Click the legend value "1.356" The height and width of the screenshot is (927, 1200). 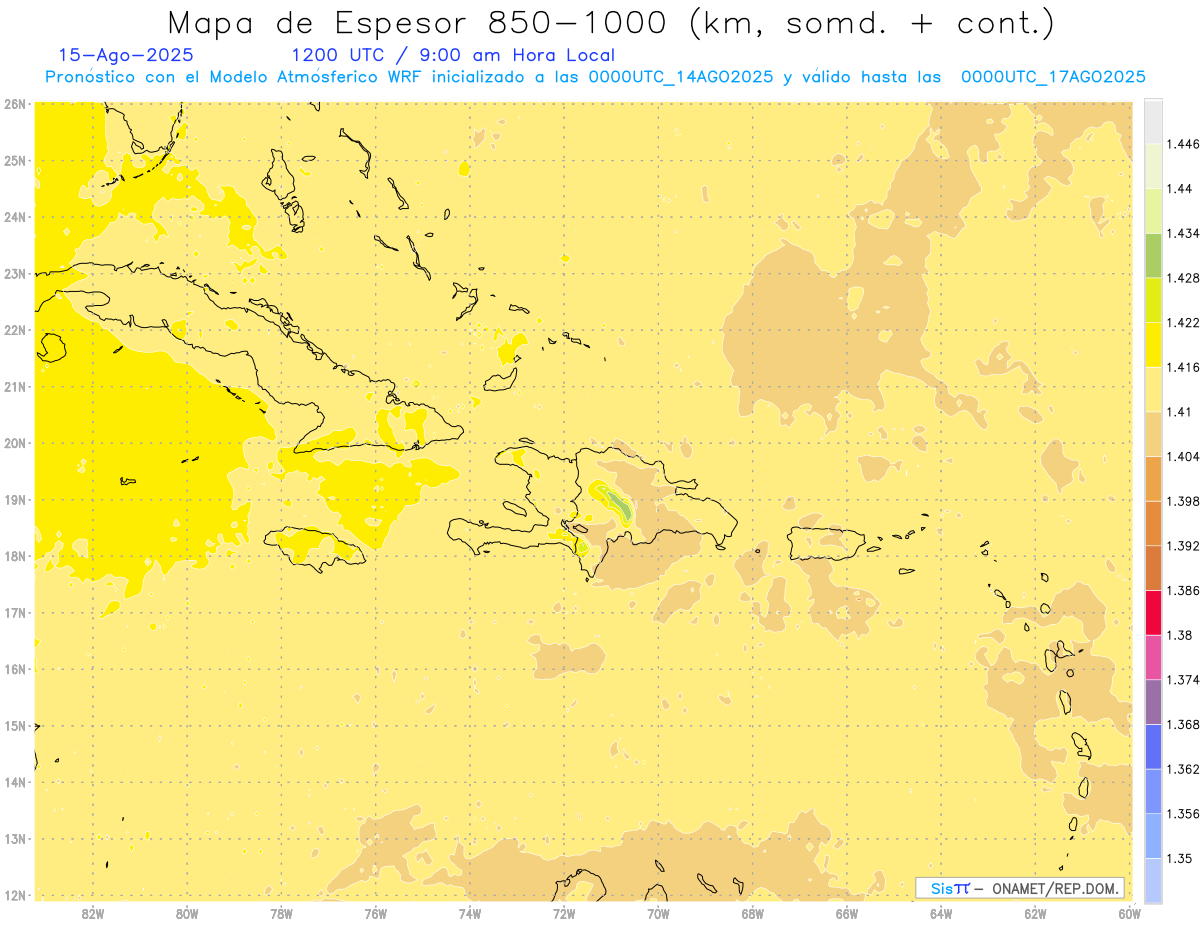click(x=1182, y=814)
